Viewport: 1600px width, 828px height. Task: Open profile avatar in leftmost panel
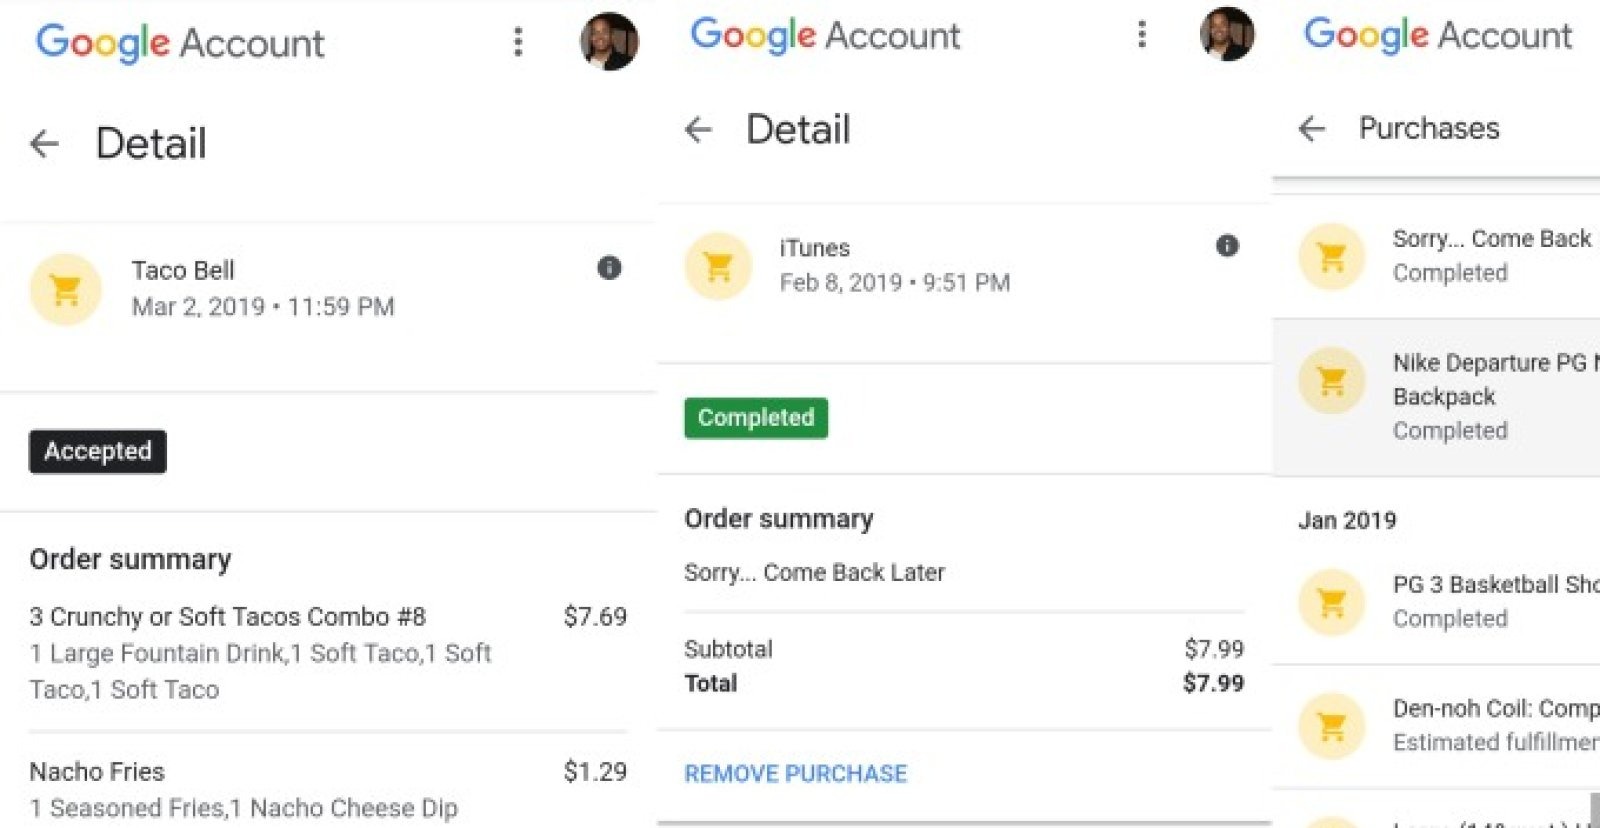coord(608,42)
